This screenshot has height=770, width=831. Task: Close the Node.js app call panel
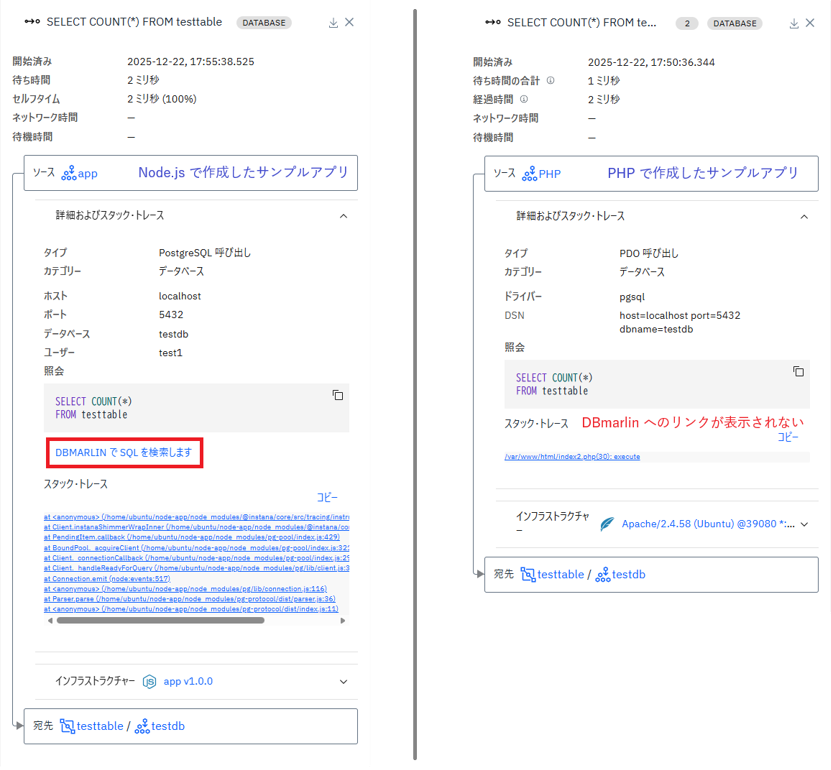pyautogui.click(x=349, y=22)
